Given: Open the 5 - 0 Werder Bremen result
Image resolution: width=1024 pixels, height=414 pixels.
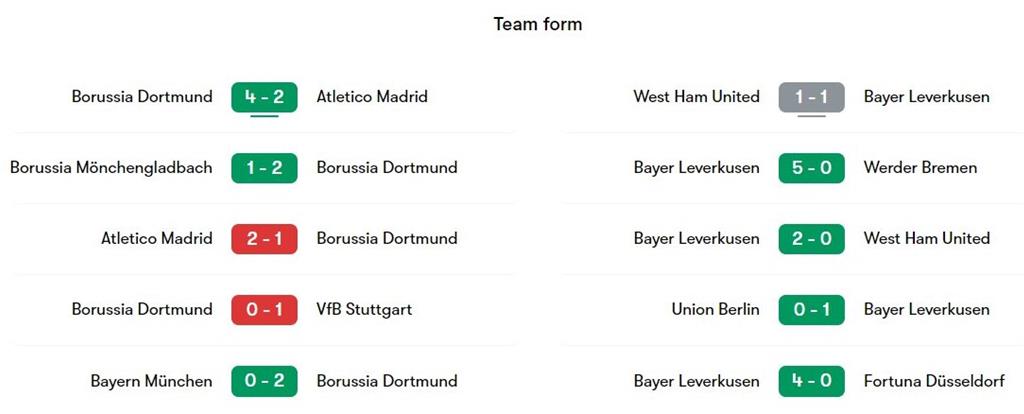Looking at the screenshot, I should coord(811,168).
